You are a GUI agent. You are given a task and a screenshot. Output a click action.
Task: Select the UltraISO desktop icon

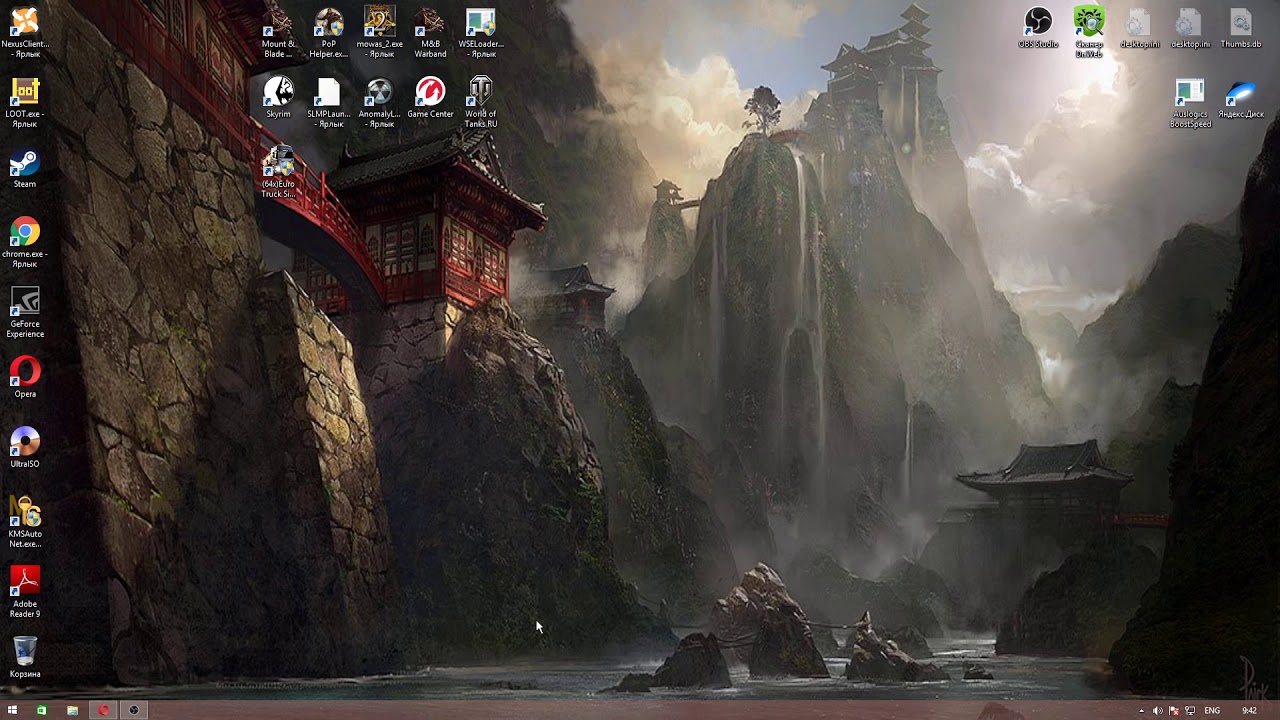coord(25,448)
